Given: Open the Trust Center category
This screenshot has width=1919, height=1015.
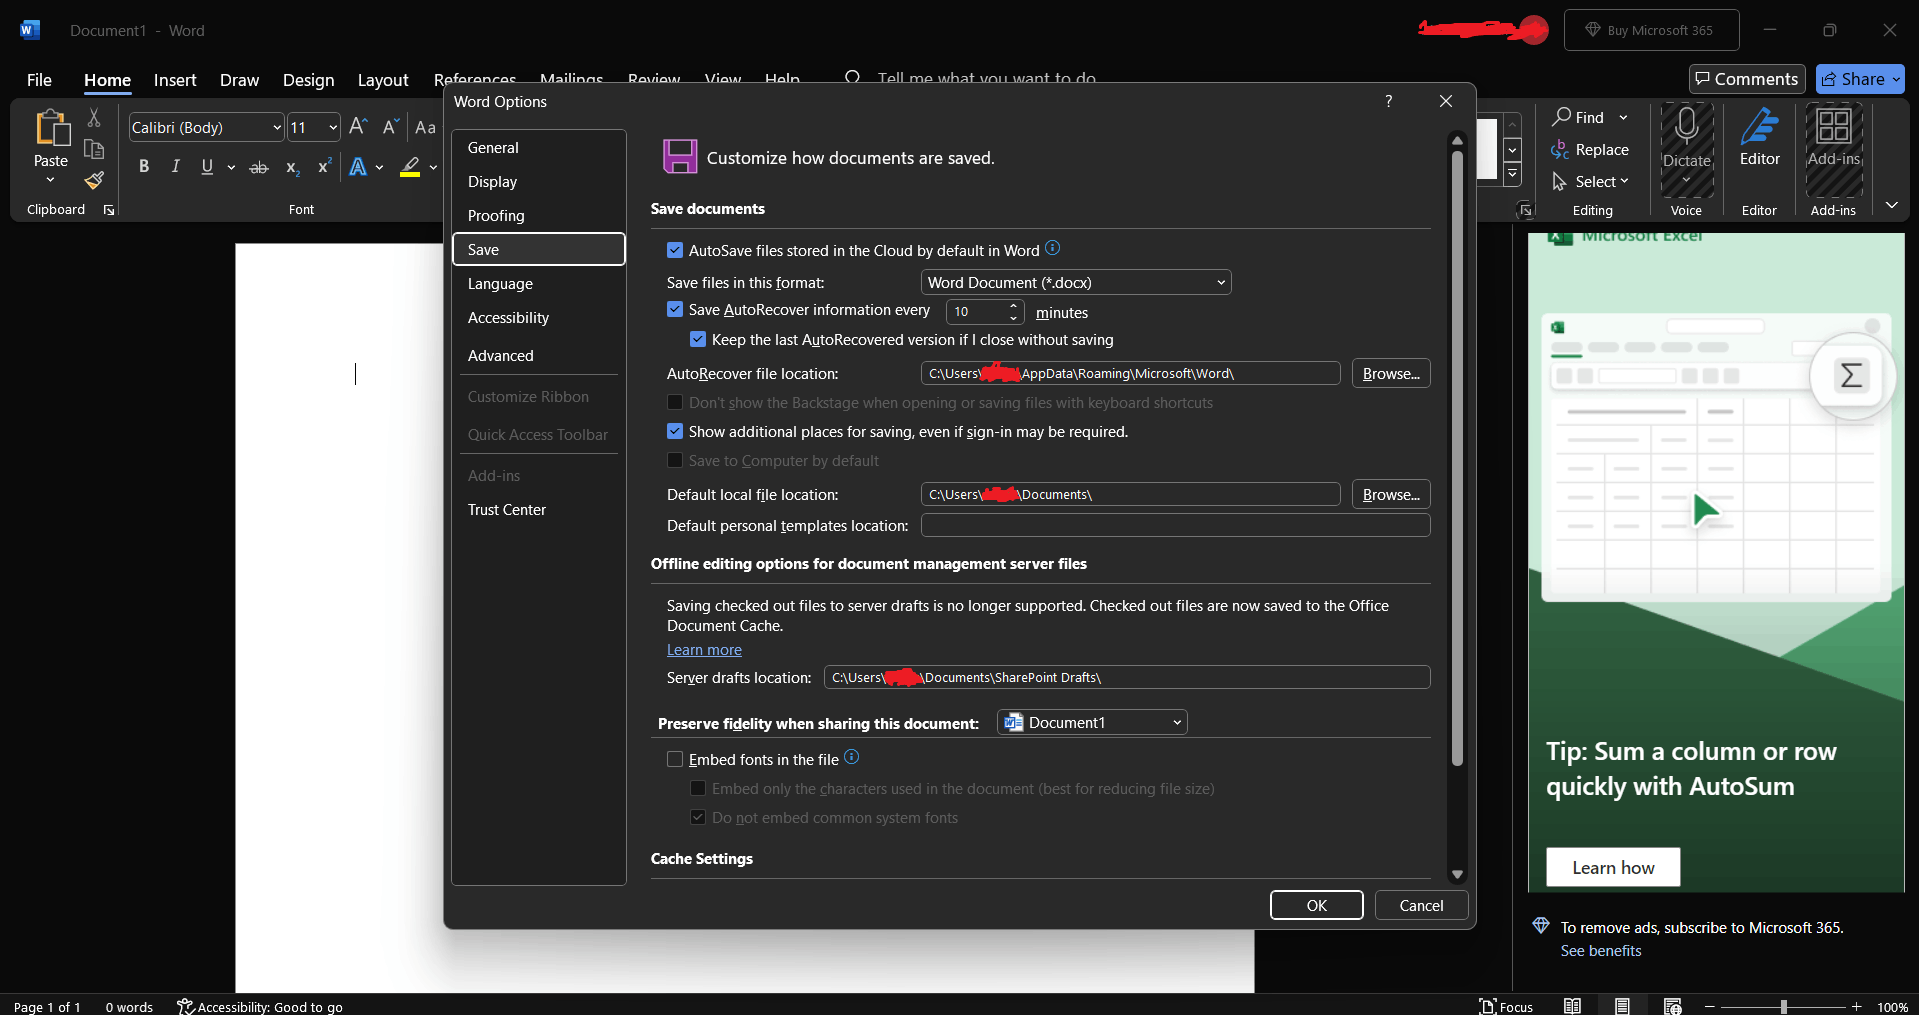Looking at the screenshot, I should tap(538, 509).
